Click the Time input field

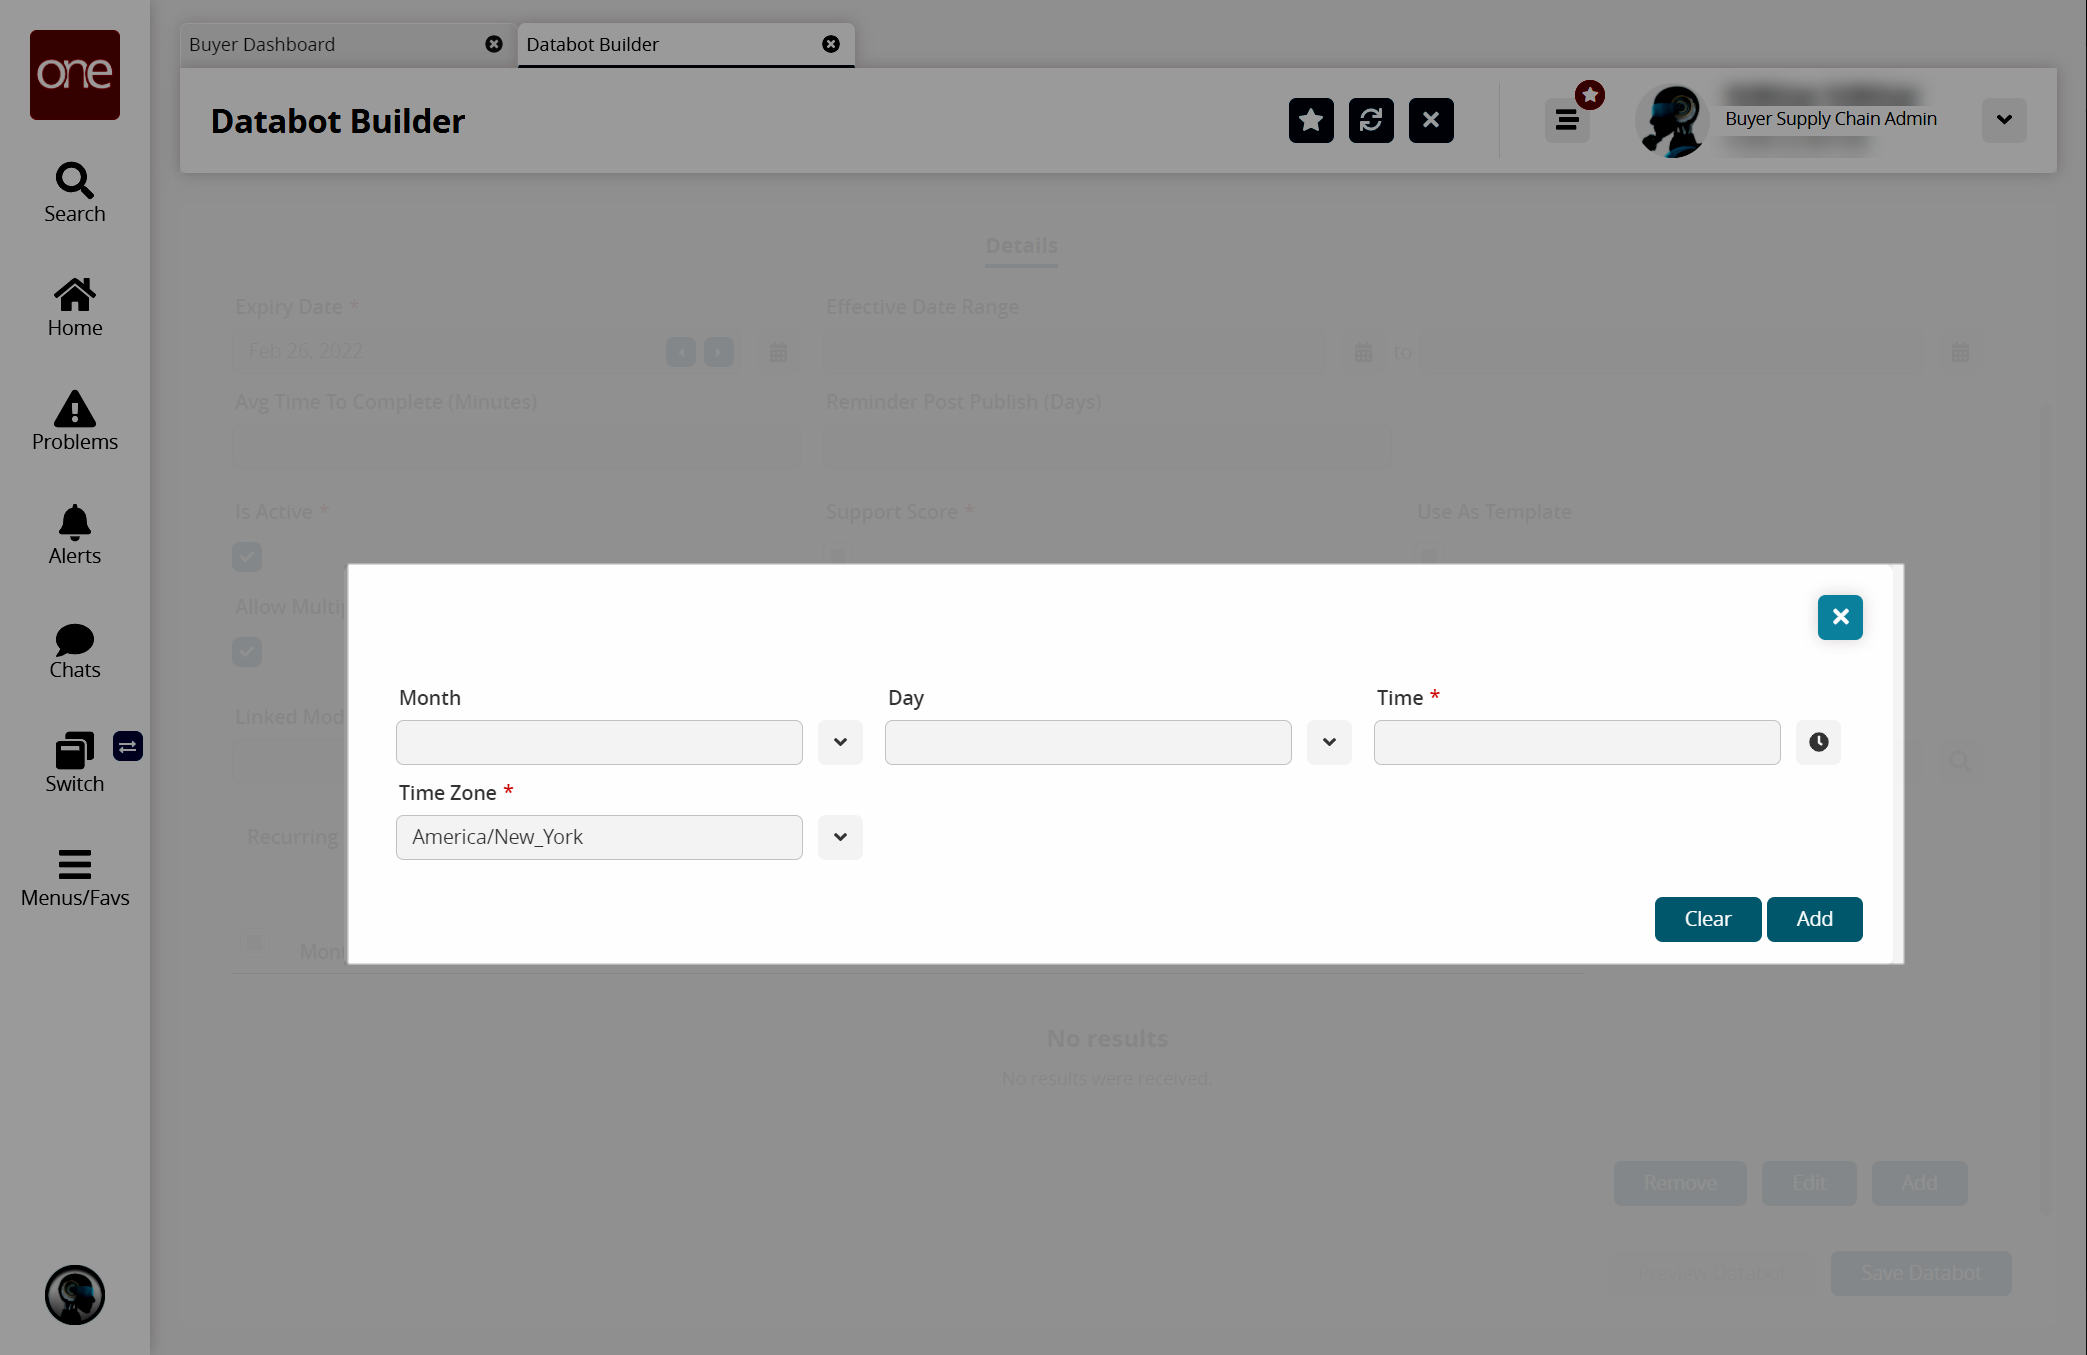coord(1577,742)
